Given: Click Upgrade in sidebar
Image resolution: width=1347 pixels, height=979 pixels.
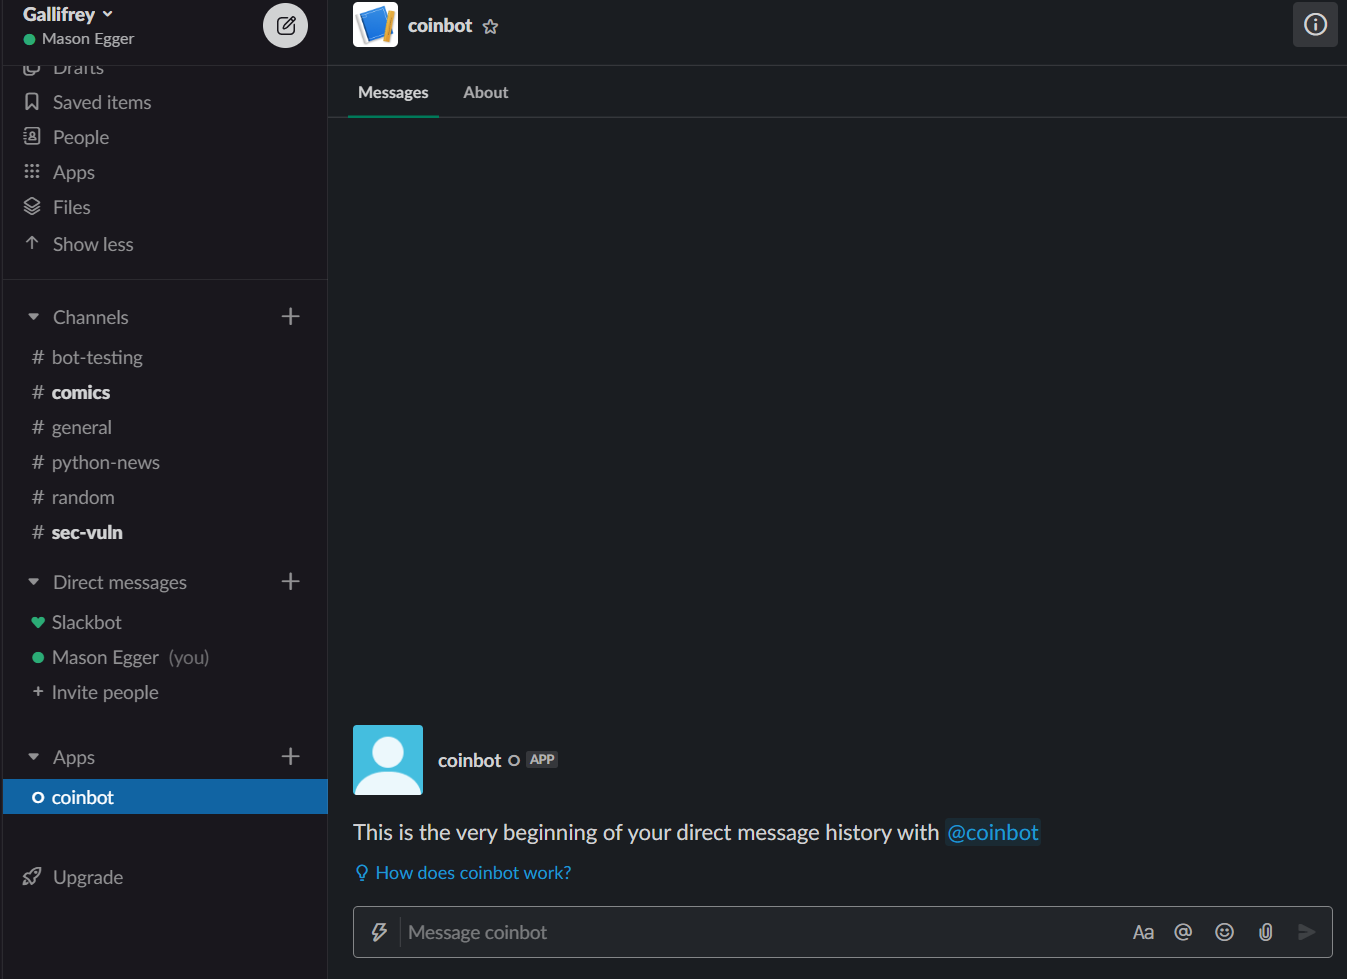Looking at the screenshot, I should (88, 877).
